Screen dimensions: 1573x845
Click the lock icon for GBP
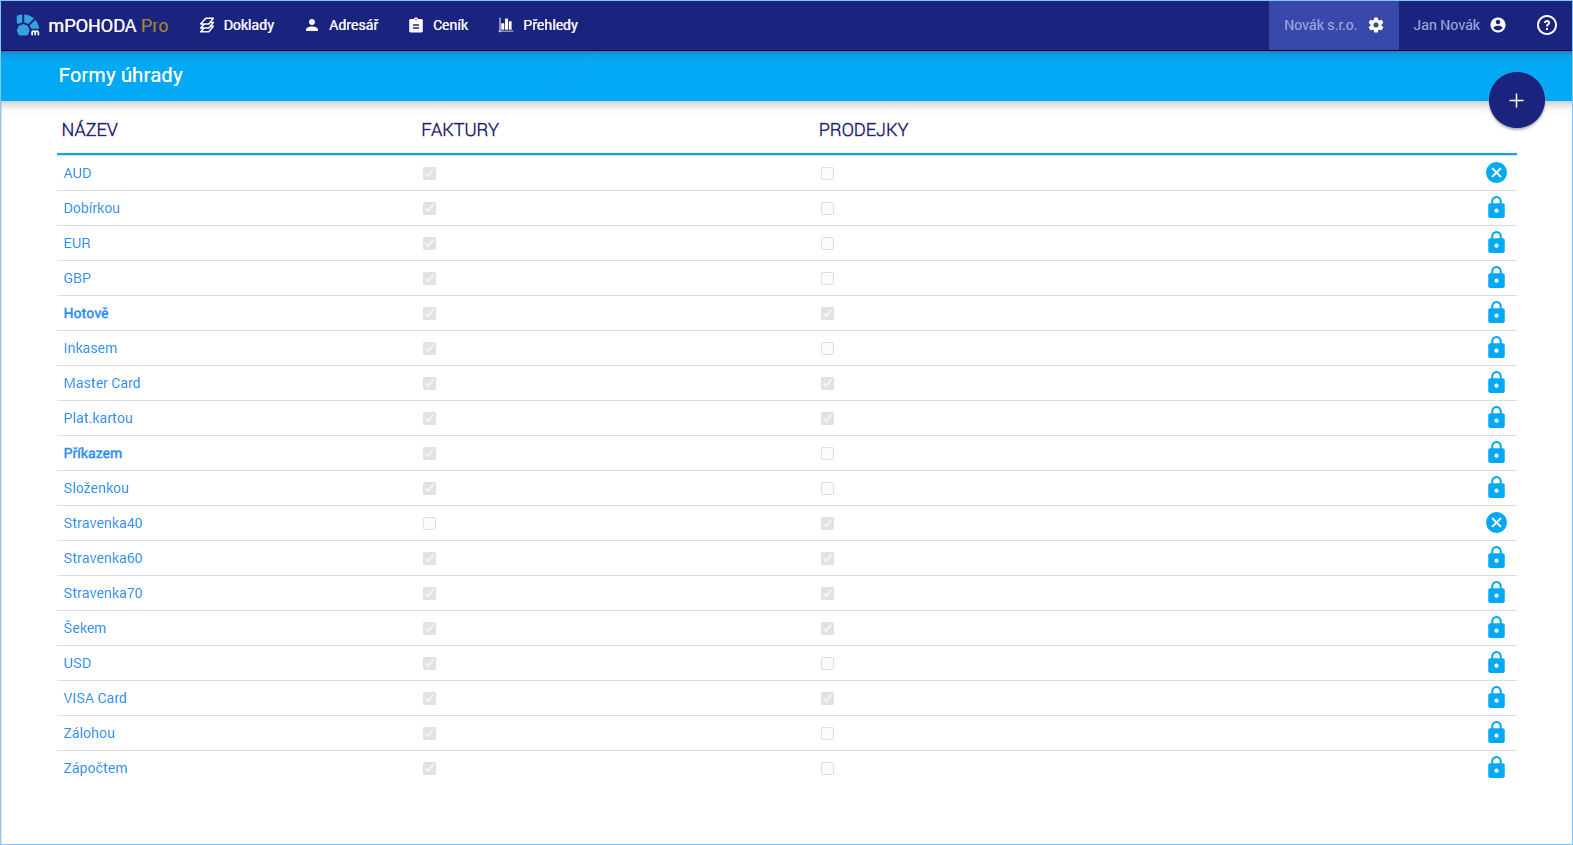(x=1496, y=277)
